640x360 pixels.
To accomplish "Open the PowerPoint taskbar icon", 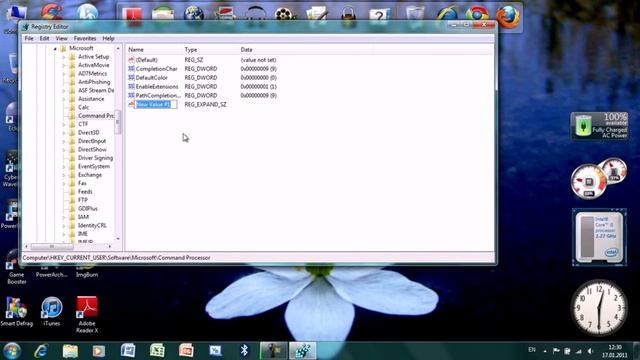I will pyautogui.click(x=186, y=351).
